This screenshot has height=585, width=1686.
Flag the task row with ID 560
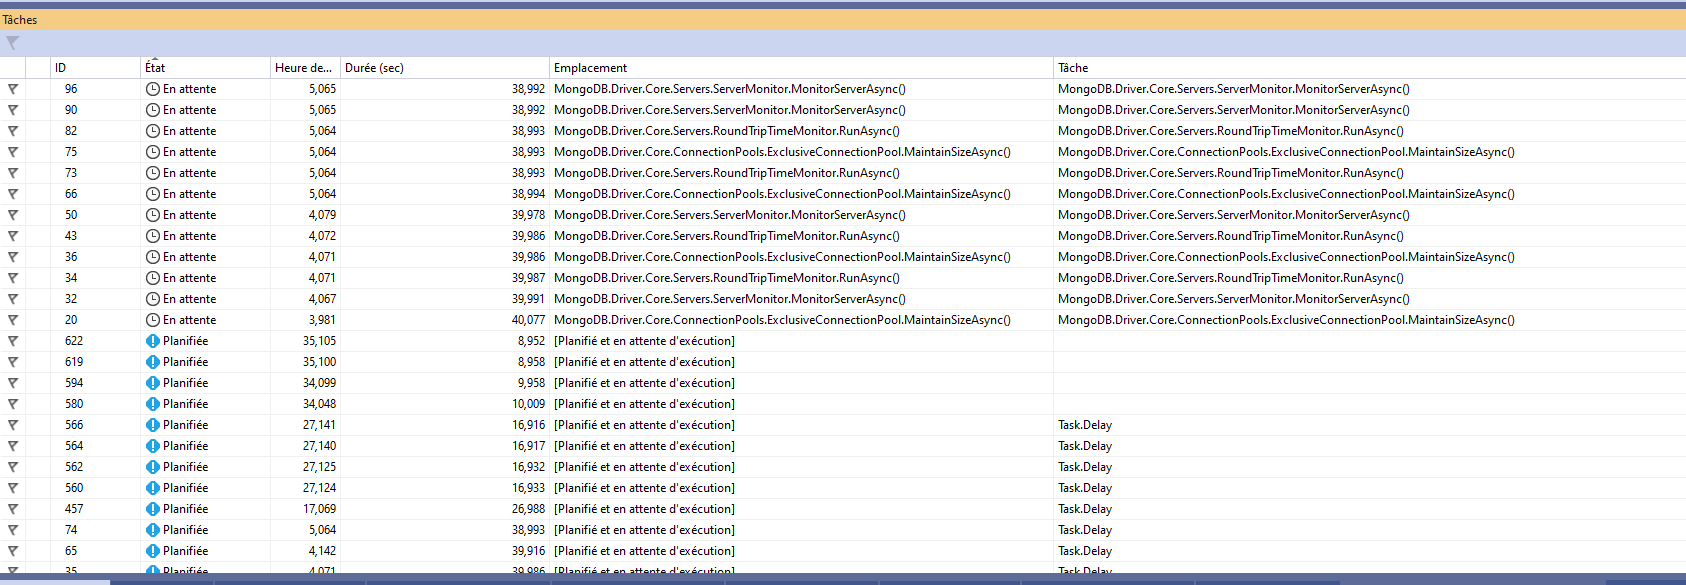click(13, 488)
